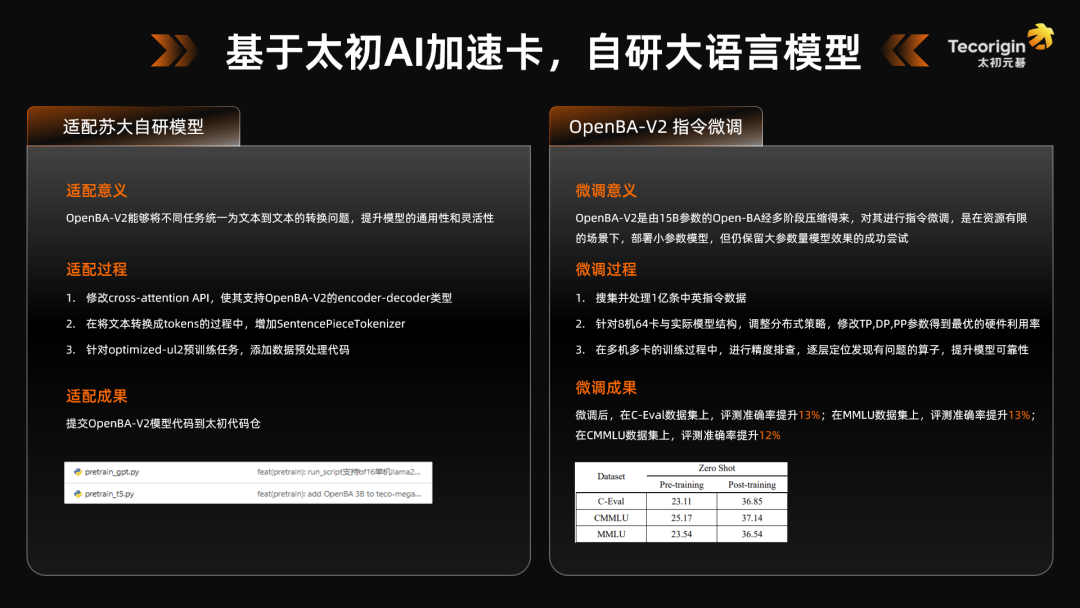Click the Python icon beside pretrain_t5.py
This screenshot has height=608, width=1080.
[76, 493]
